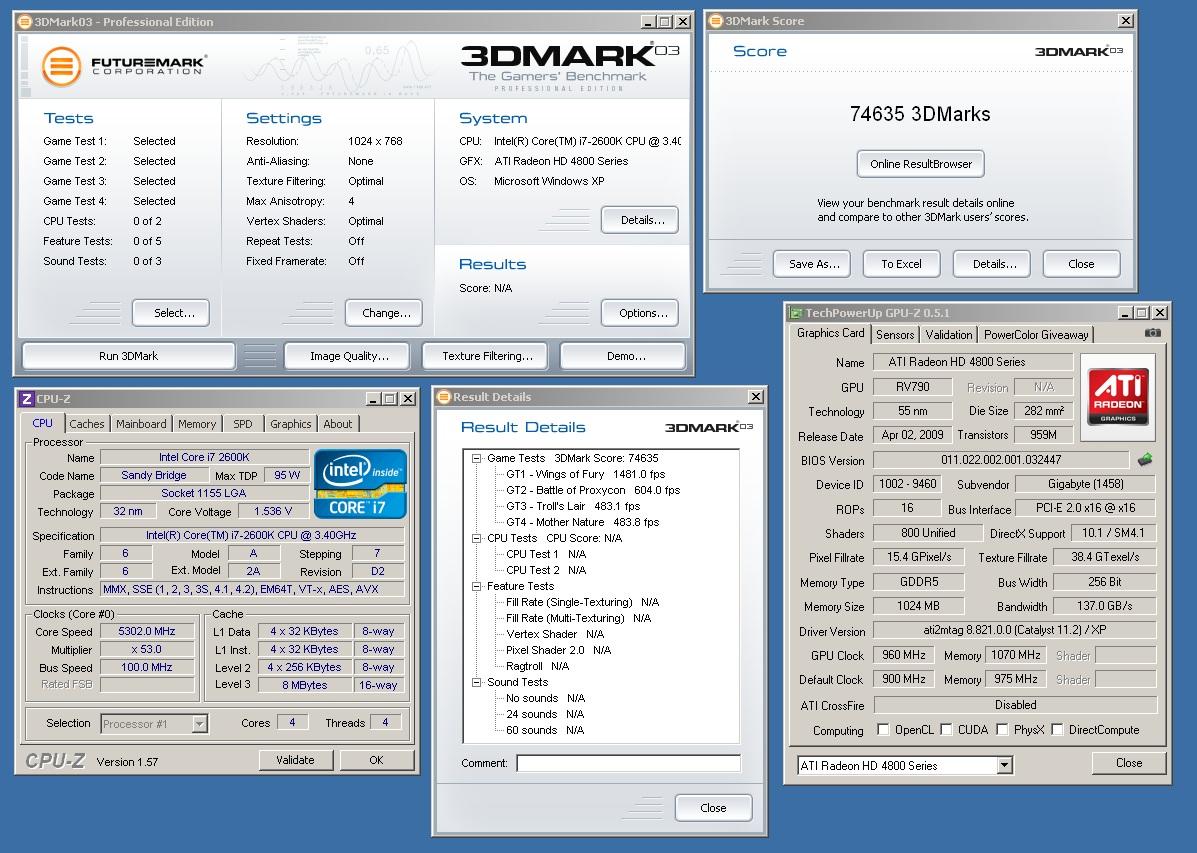Click the Change... settings button
Screen dimensions: 1197x853
click(383, 313)
